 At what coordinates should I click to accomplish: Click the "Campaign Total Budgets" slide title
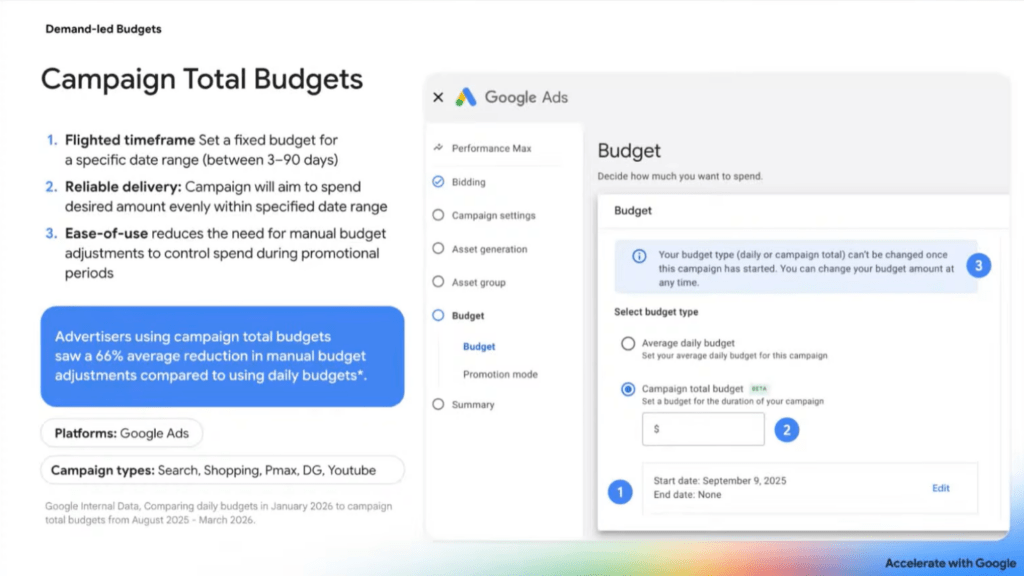[202, 79]
